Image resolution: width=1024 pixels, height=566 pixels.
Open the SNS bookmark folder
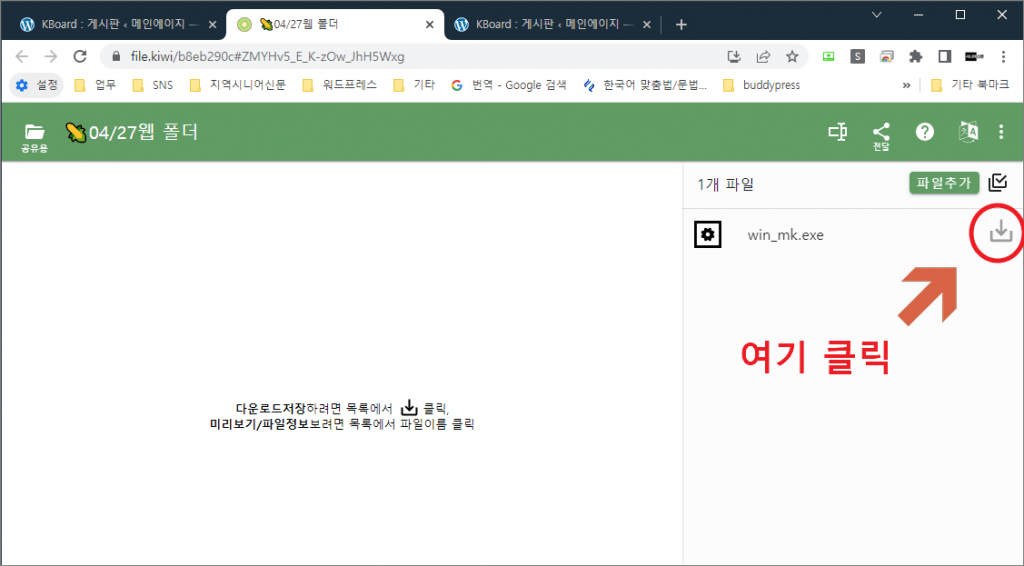click(x=153, y=85)
